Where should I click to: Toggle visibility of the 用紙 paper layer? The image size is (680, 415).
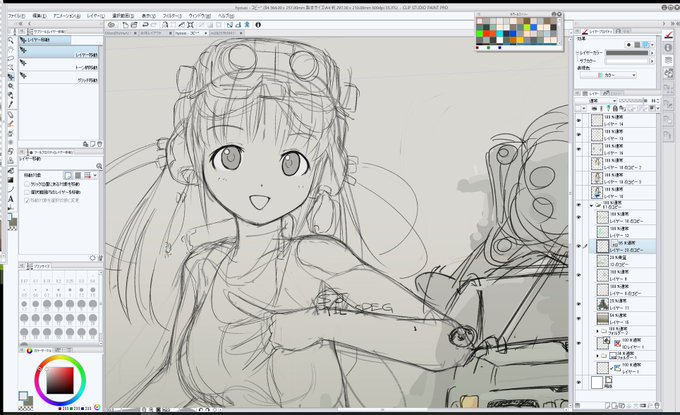coord(579,382)
